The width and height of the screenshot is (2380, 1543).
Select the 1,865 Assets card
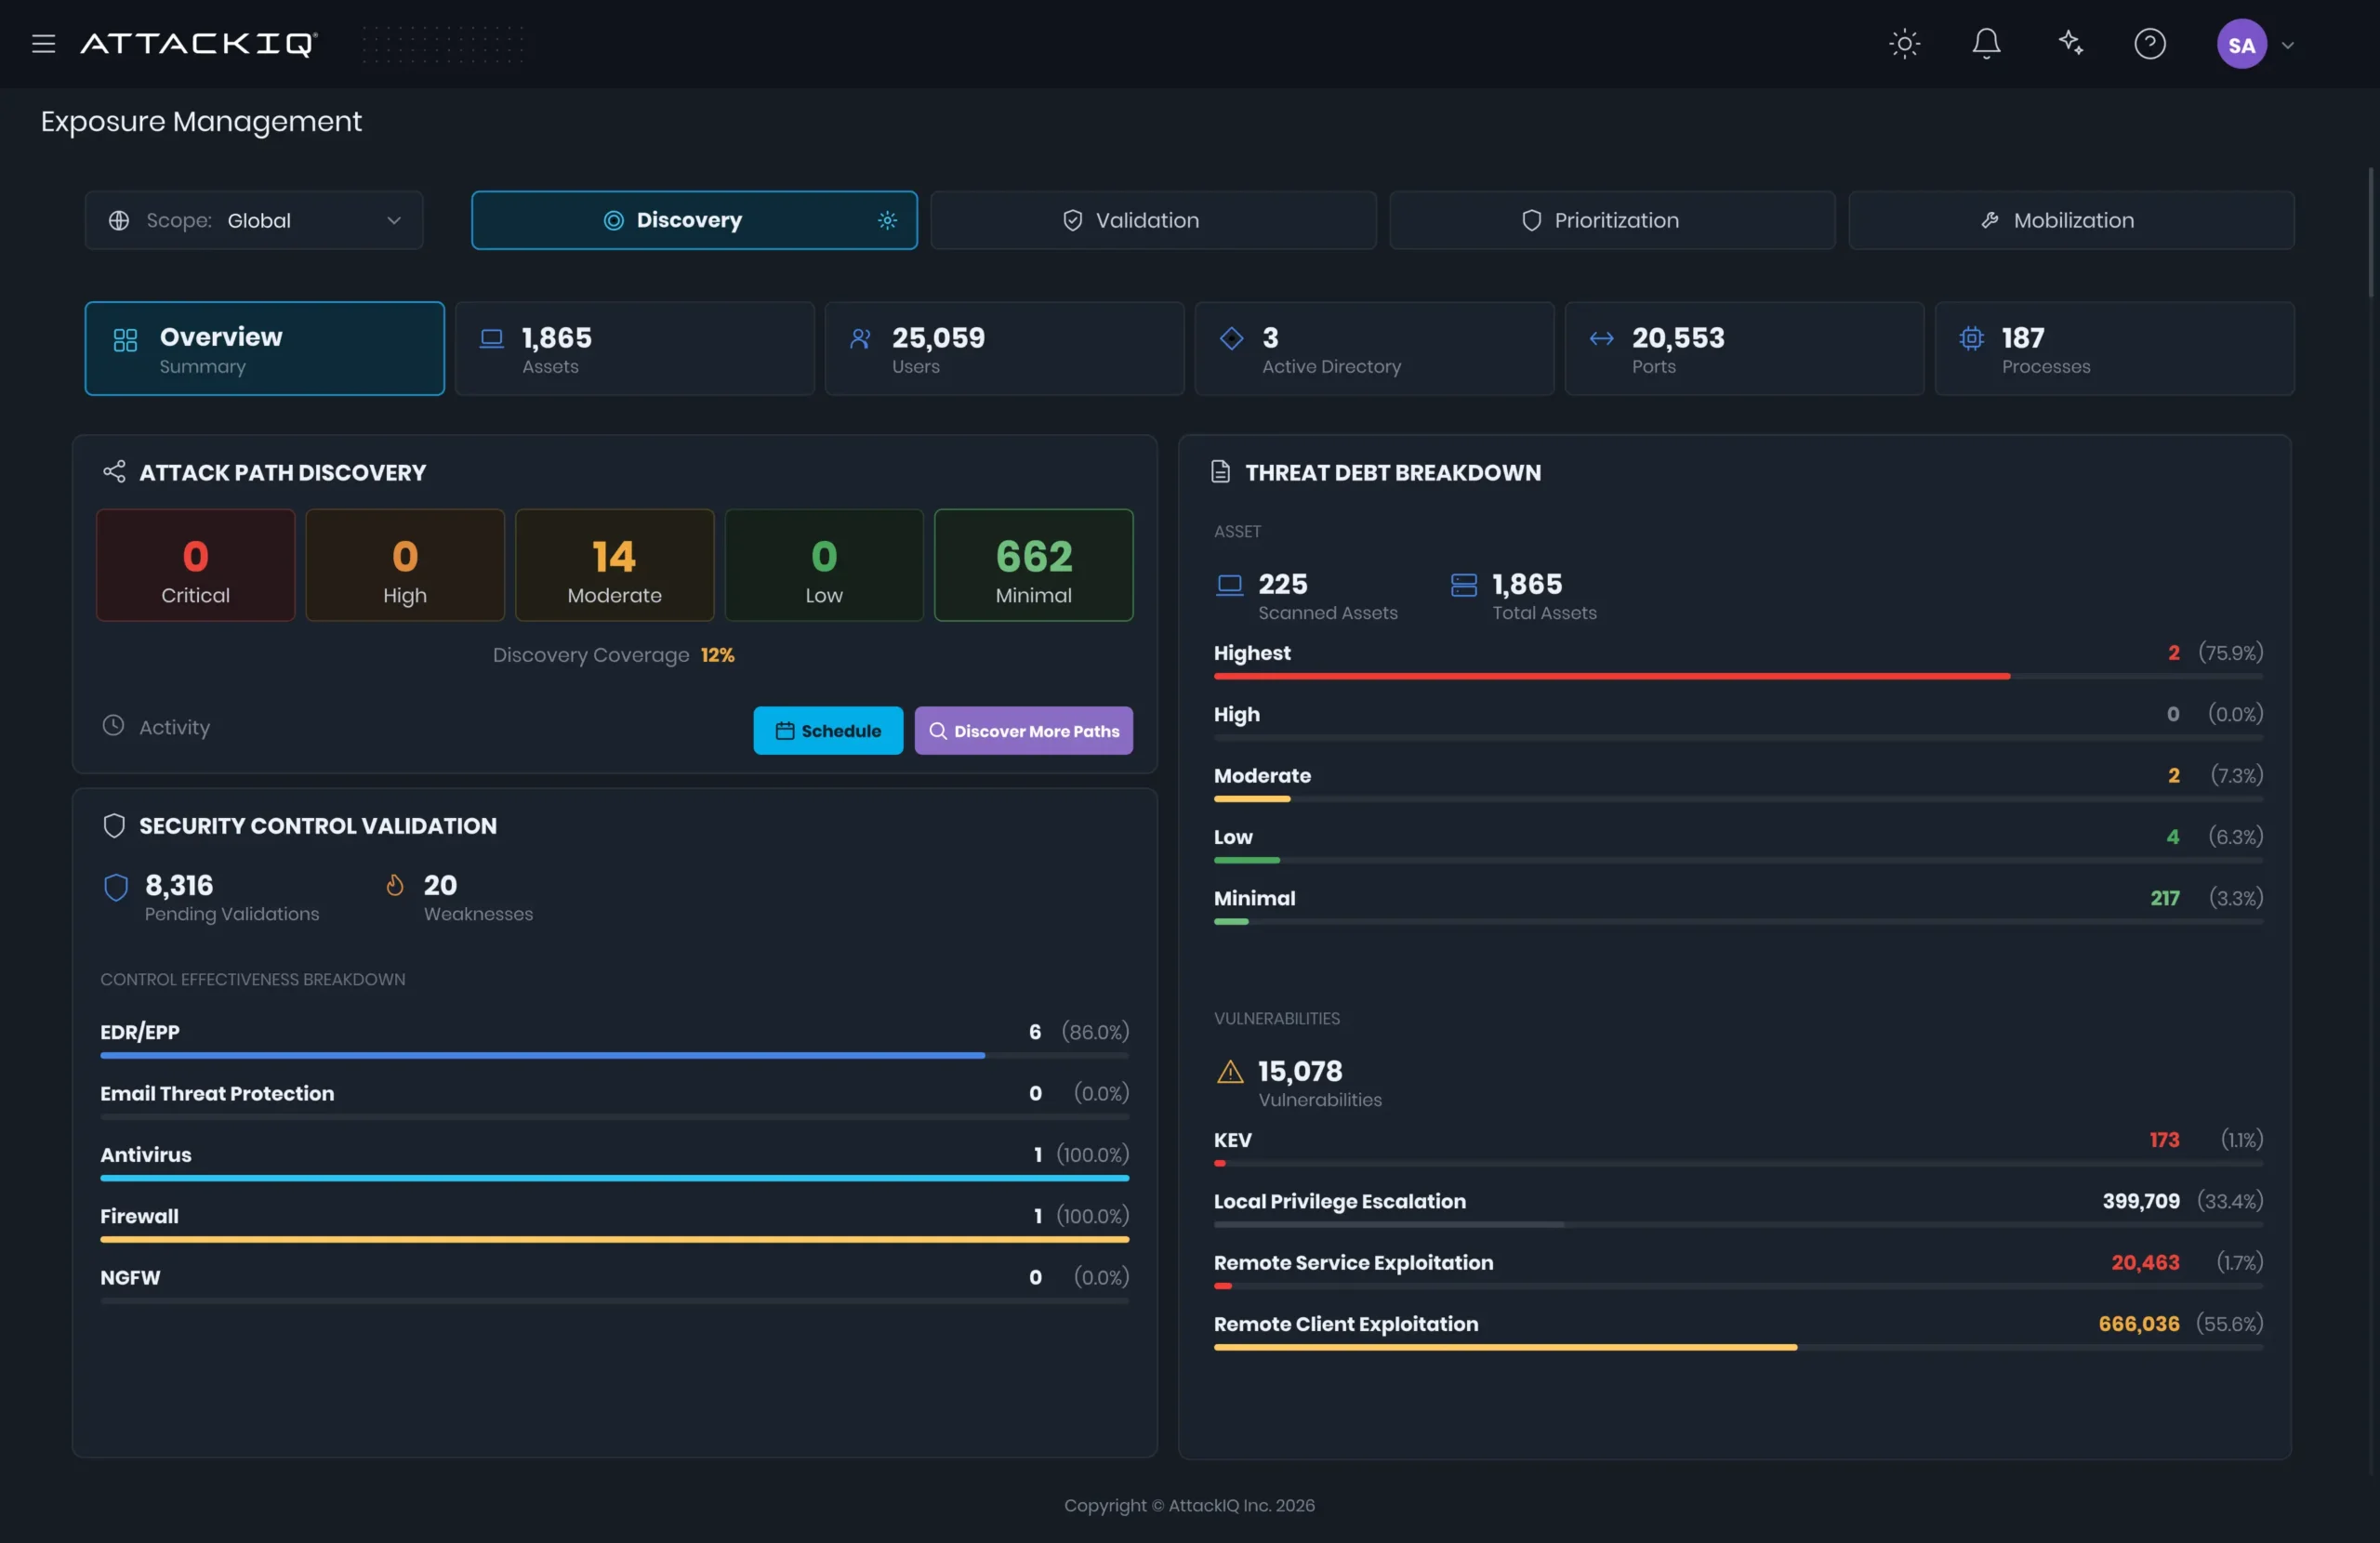point(635,349)
